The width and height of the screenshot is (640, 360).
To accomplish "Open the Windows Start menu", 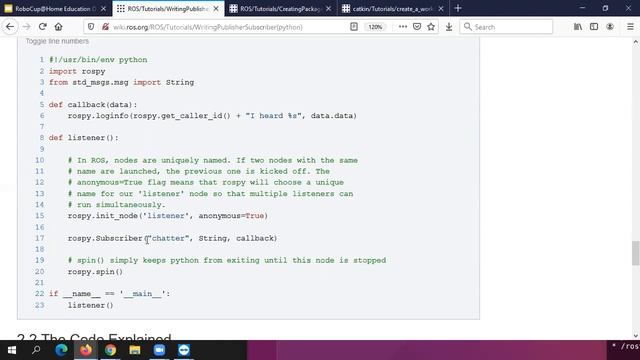I will coord(12,350).
